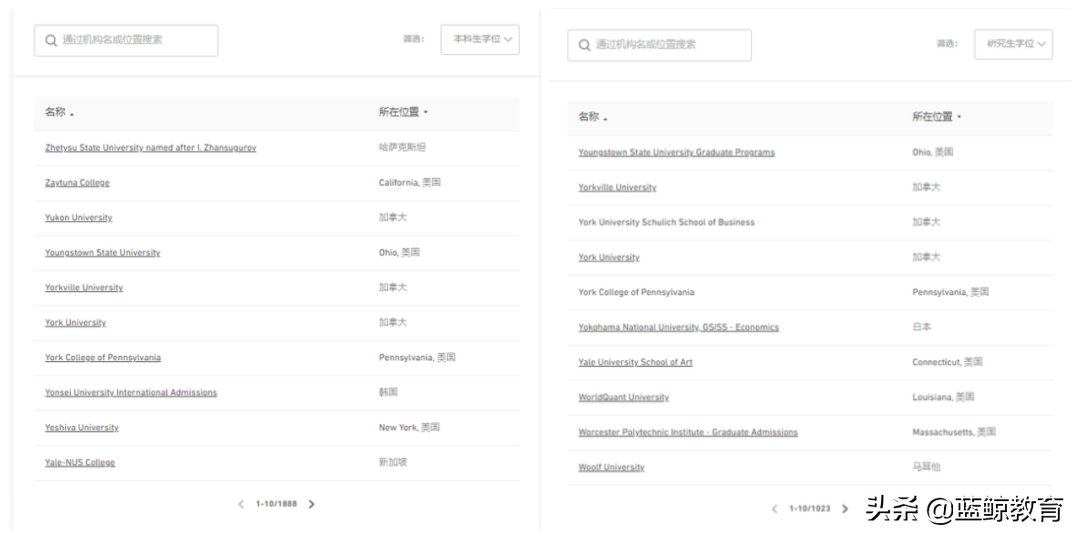Viewport: 1080px width, 539px height.
Task: Open Youngstown State University Graduate Programs link
Action: (676, 153)
